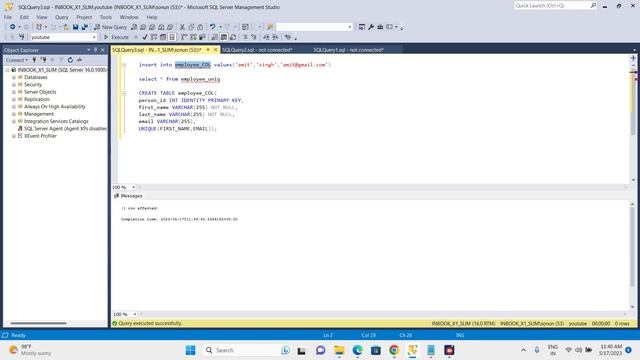Open the youtube database dropdown
640x360 pixels.
94,37
